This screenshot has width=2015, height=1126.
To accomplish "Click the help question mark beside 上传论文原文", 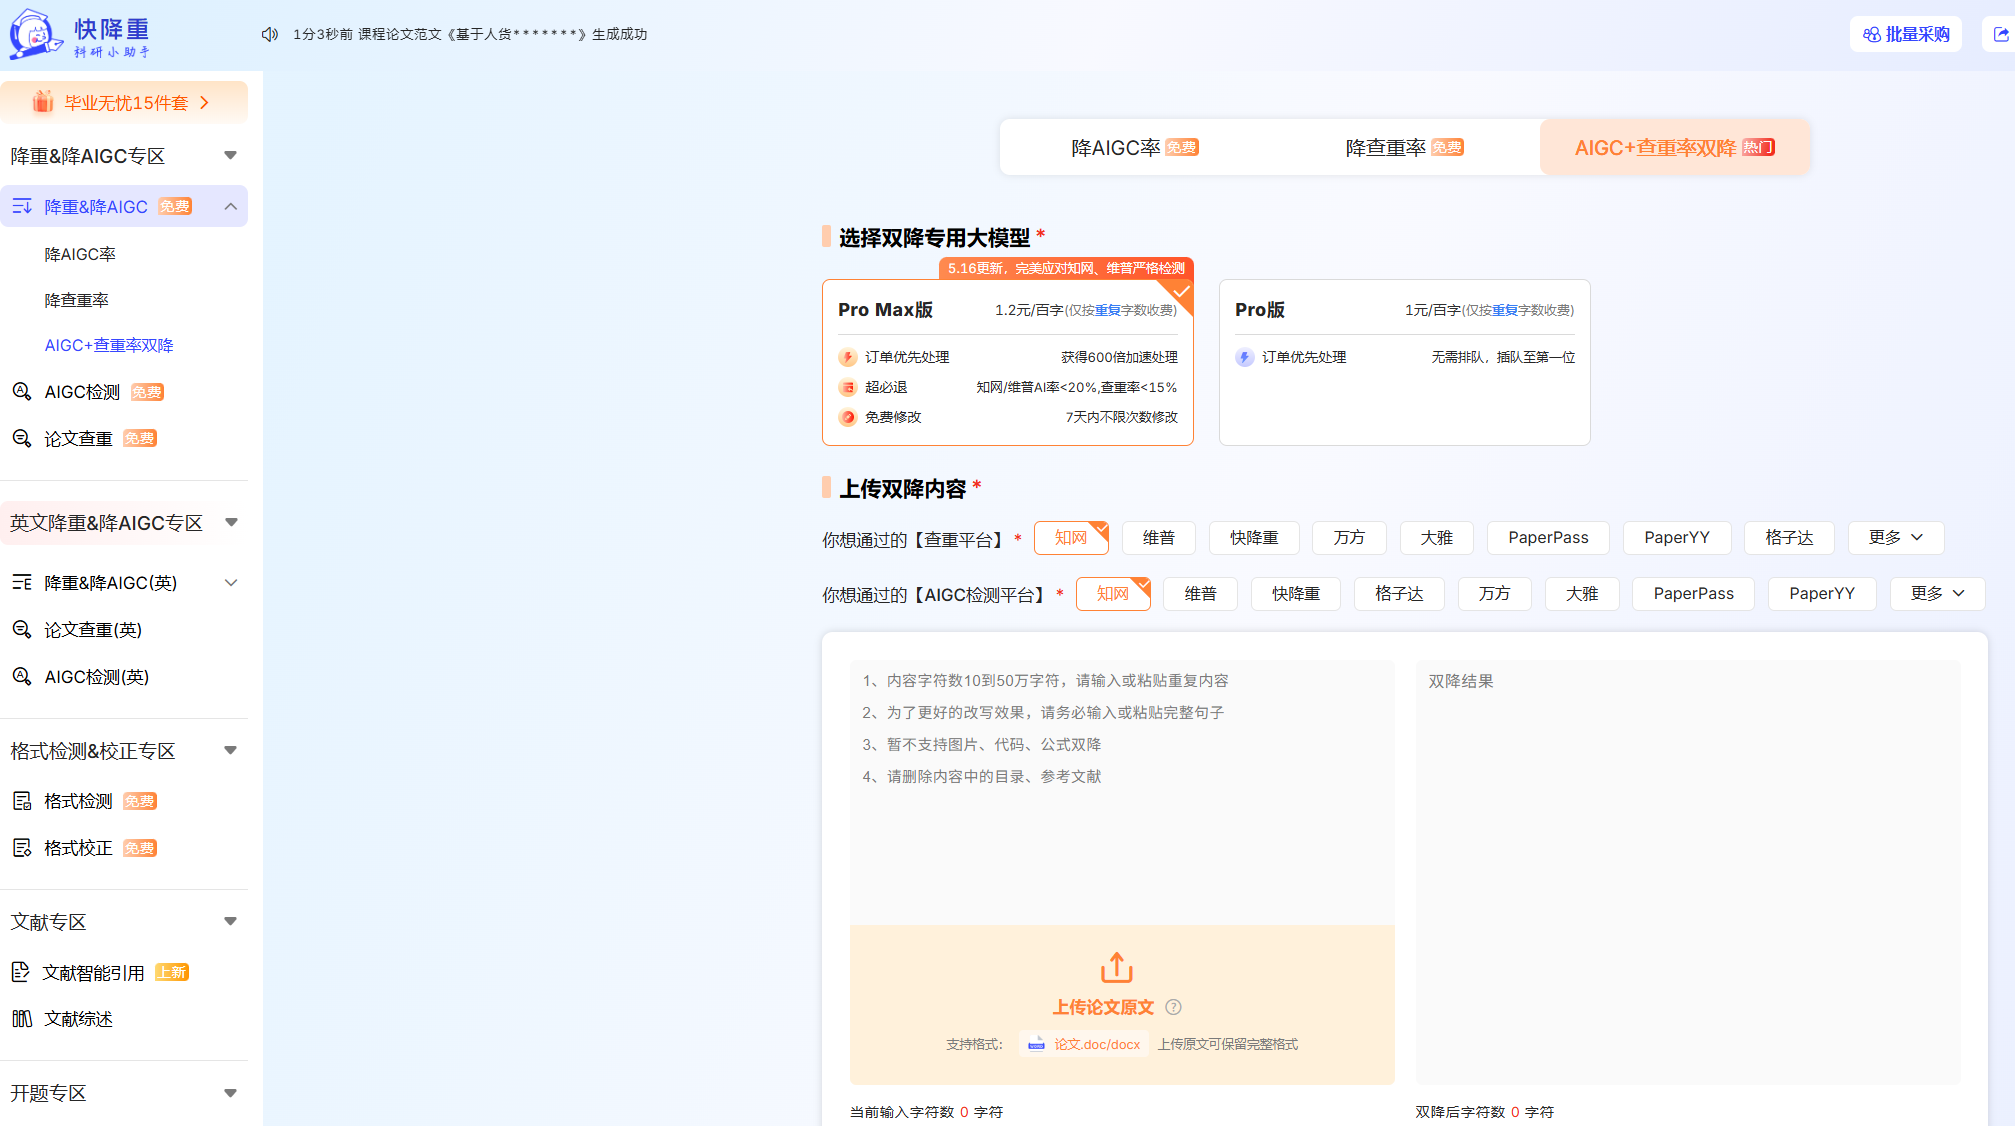I will point(1174,1007).
